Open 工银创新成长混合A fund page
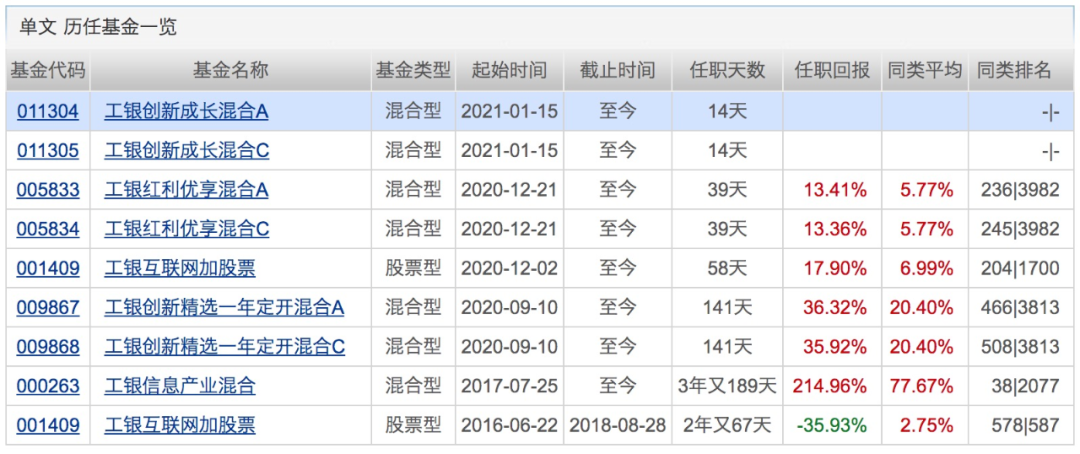 click(x=186, y=112)
